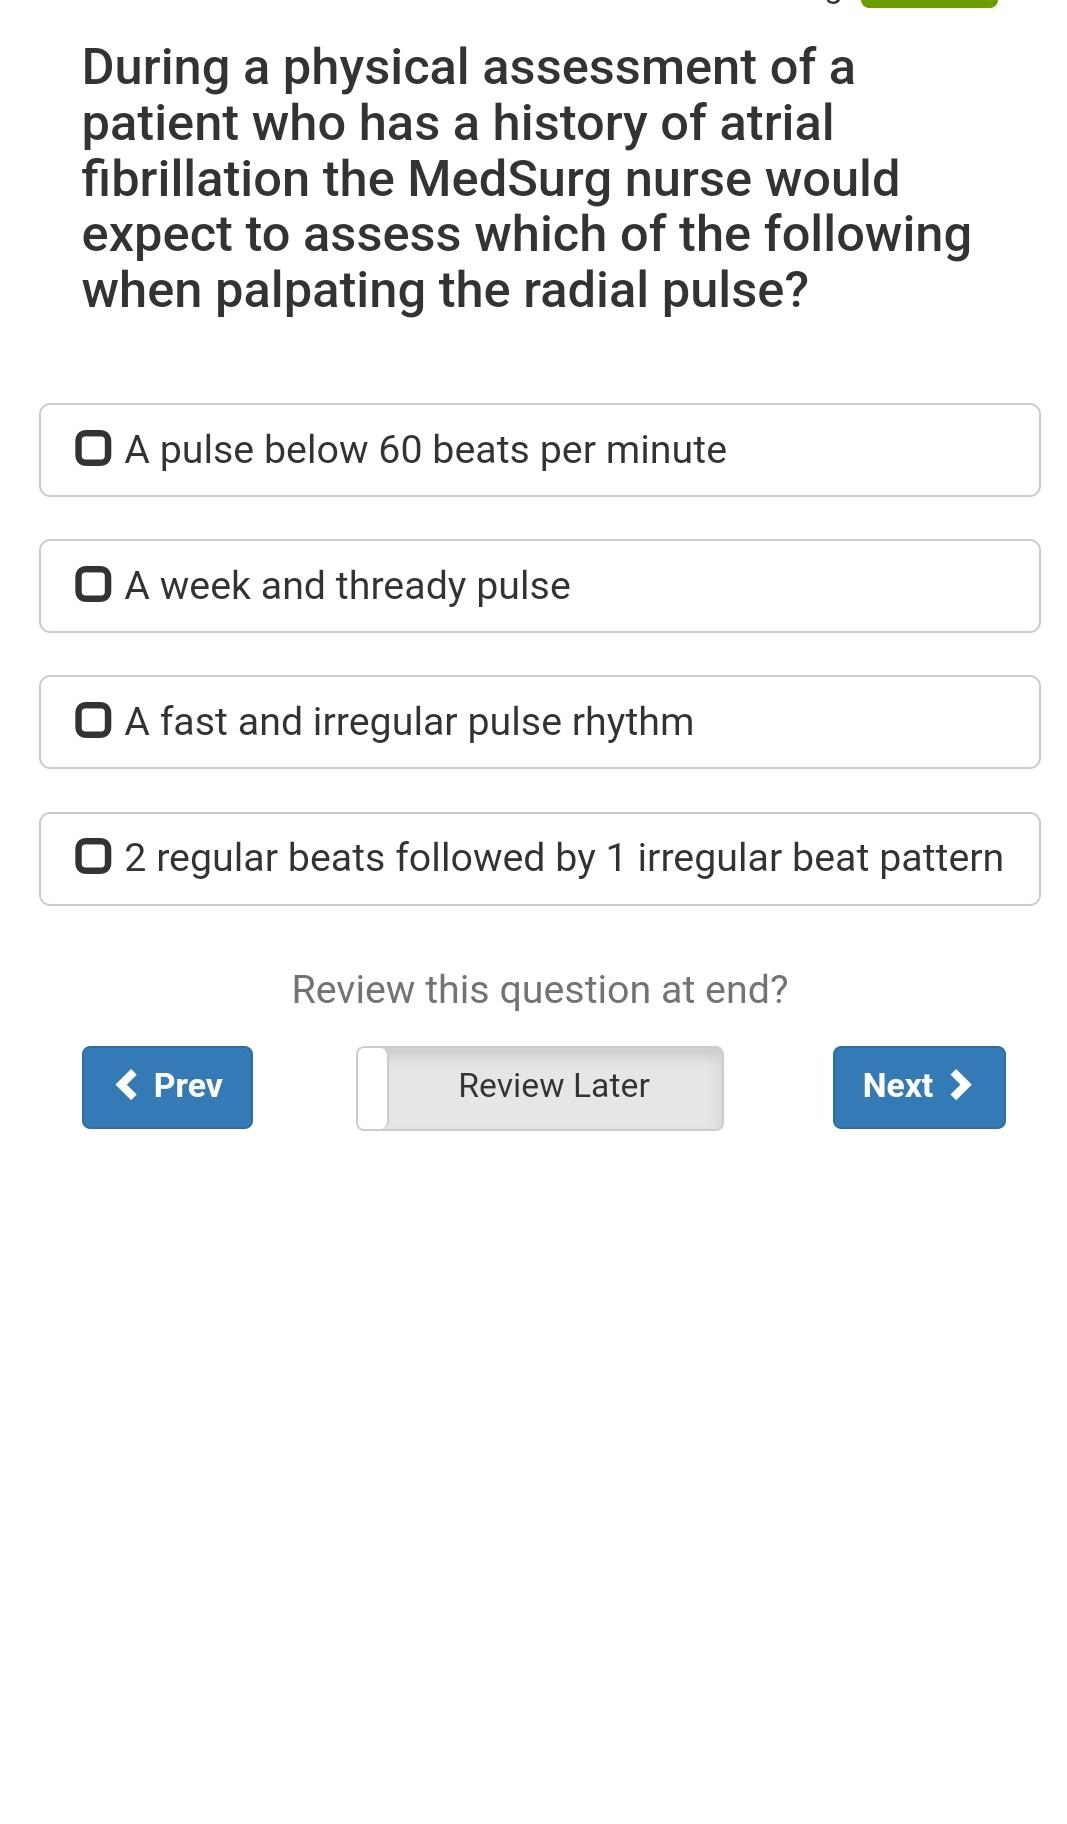Click 'Review this question at end?' text
The image size is (1067, 1824).
click(x=539, y=989)
